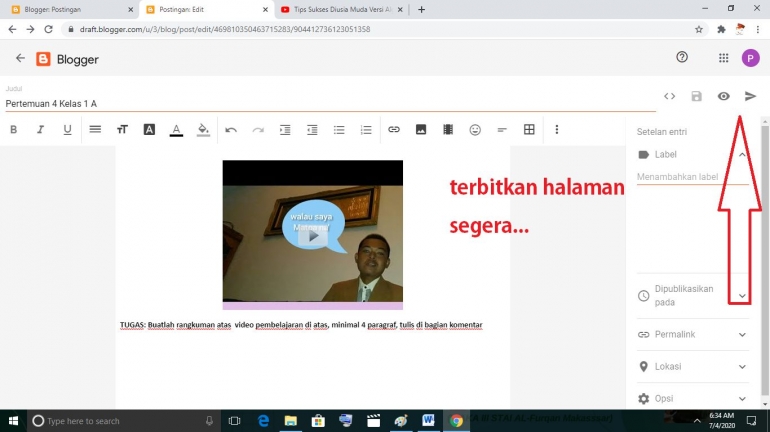Choose the text background fill color
Image resolution: width=770 pixels, height=432 pixels.
pyautogui.click(x=203, y=130)
